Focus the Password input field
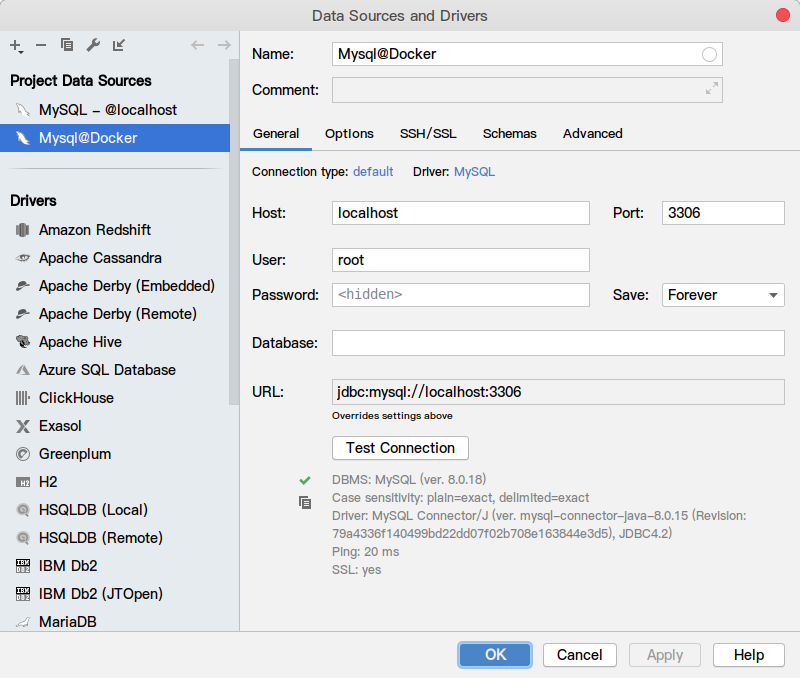This screenshot has width=800, height=678. tap(461, 295)
